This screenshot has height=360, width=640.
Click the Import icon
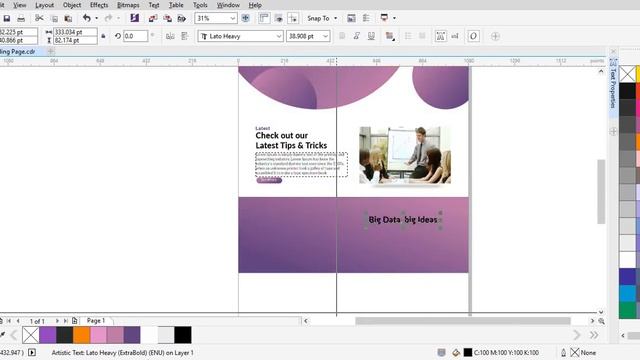pos(153,18)
